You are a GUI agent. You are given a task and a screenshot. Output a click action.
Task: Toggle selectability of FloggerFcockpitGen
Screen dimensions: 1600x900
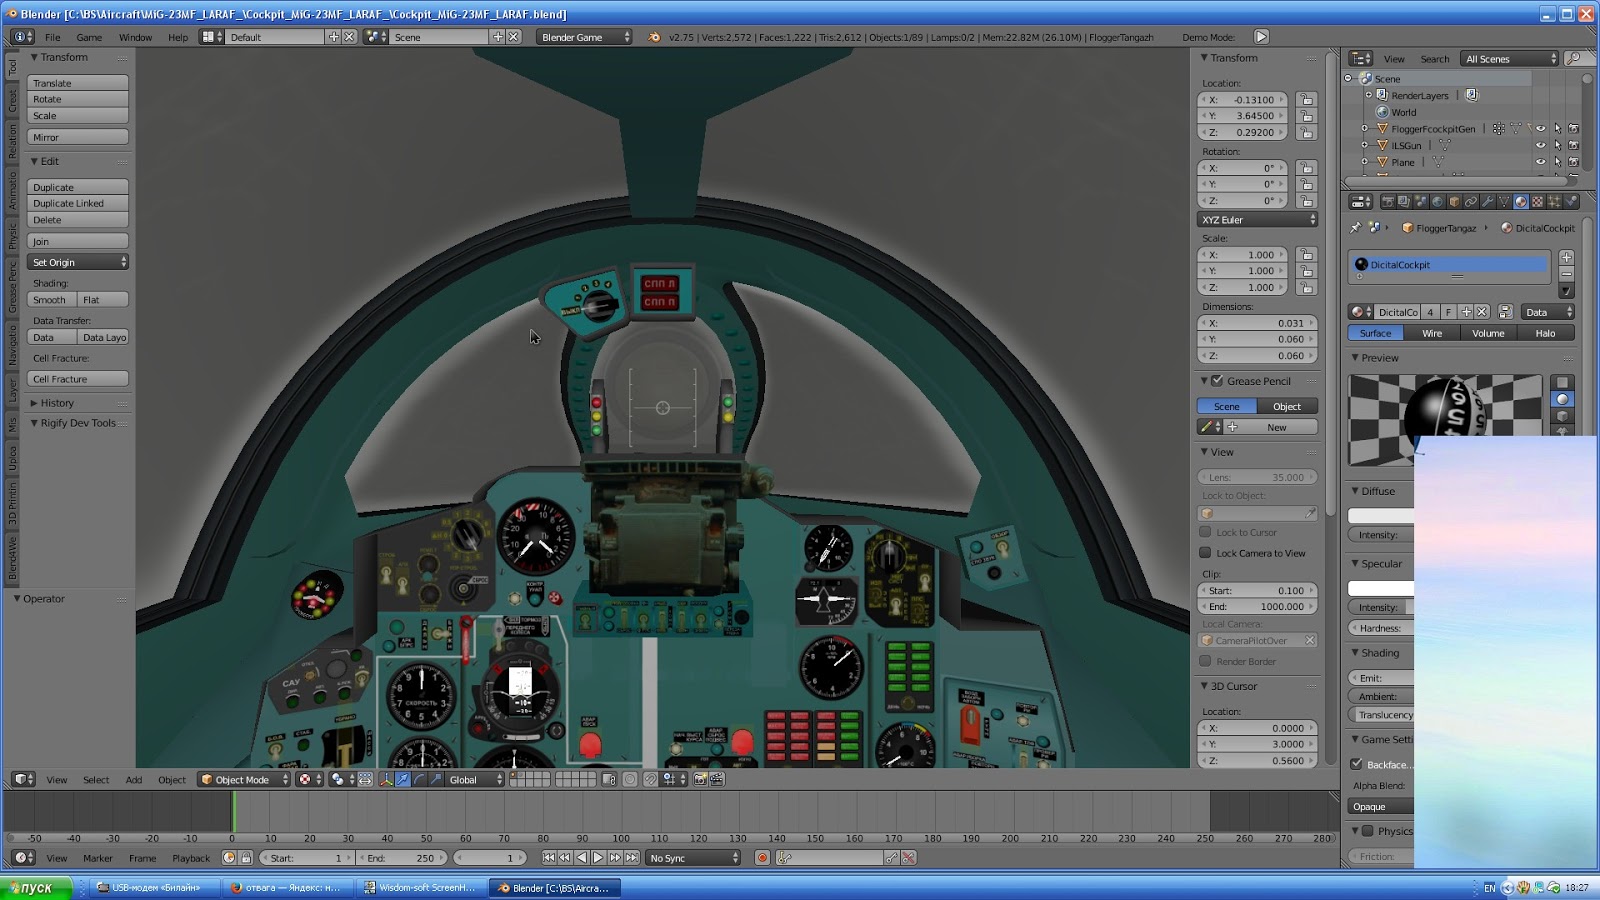coord(1557,129)
